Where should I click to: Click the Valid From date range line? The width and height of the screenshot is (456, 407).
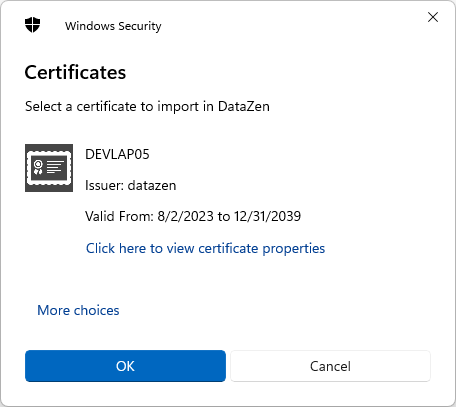click(193, 216)
